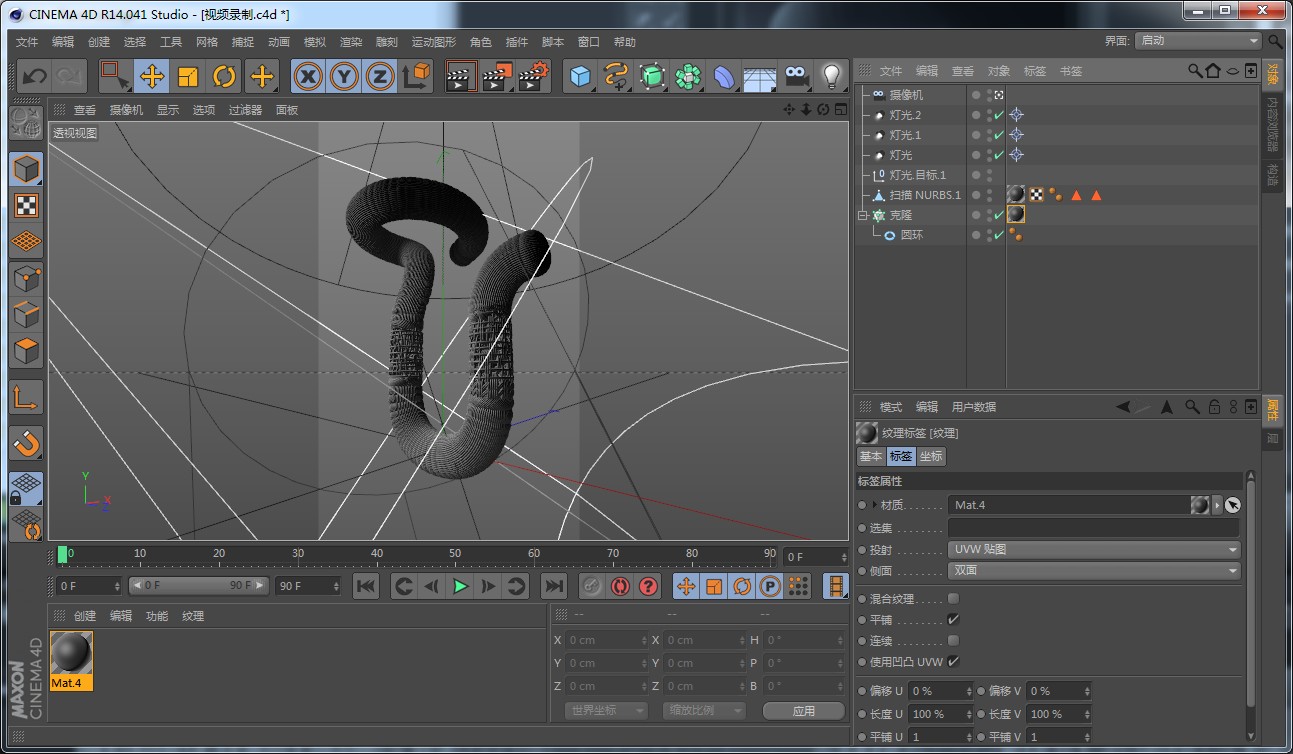Viewport: 1293px width, 754px height.
Task: Open the 界面 启动 layout dropdown
Action: 1198,41
